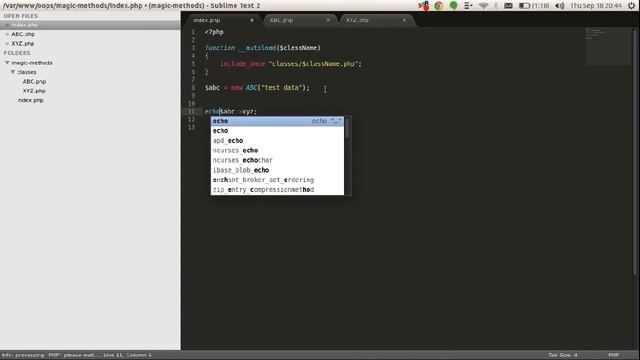Viewport: 640px width, 360px height.
Task: Click the editor vertical scrollbar
Action: [635, 151]
